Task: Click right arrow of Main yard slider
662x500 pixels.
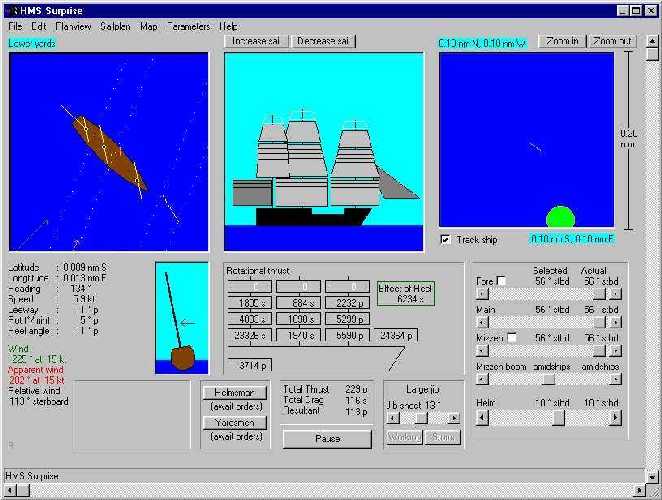Action: (x=616, y=323)
